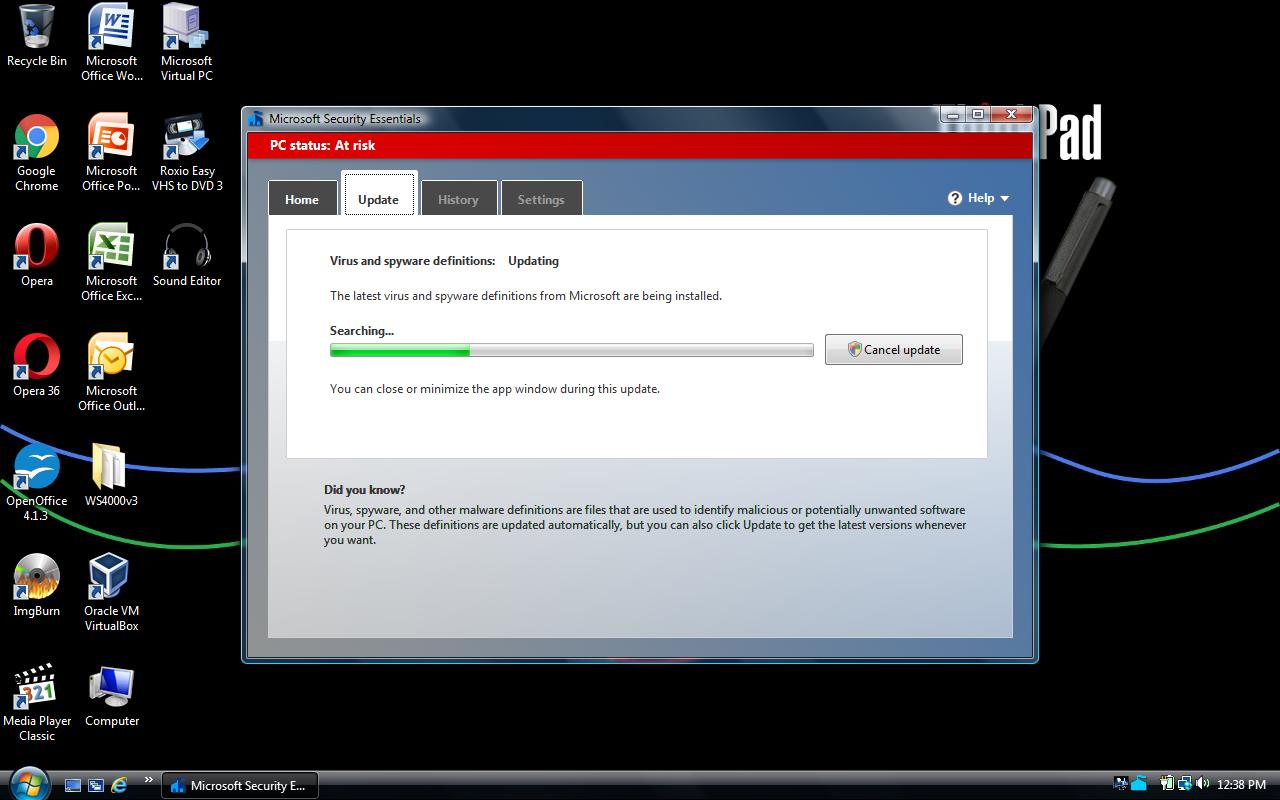
Task: Select the ImgBurn desktop icon
Action: (37, 585)
